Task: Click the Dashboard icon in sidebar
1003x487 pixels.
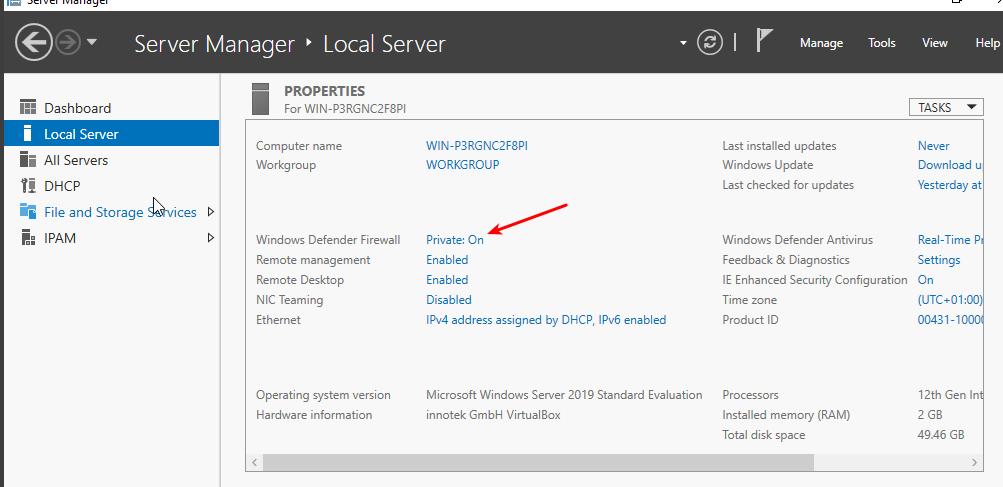Action: [28, 108]
